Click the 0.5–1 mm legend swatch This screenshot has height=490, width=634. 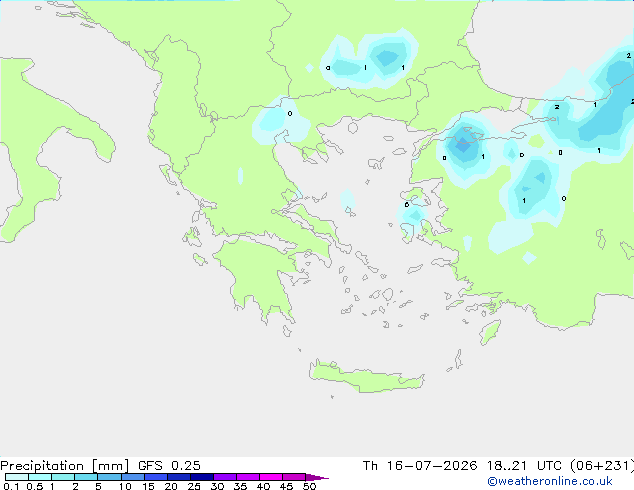[x=40, y=477]
